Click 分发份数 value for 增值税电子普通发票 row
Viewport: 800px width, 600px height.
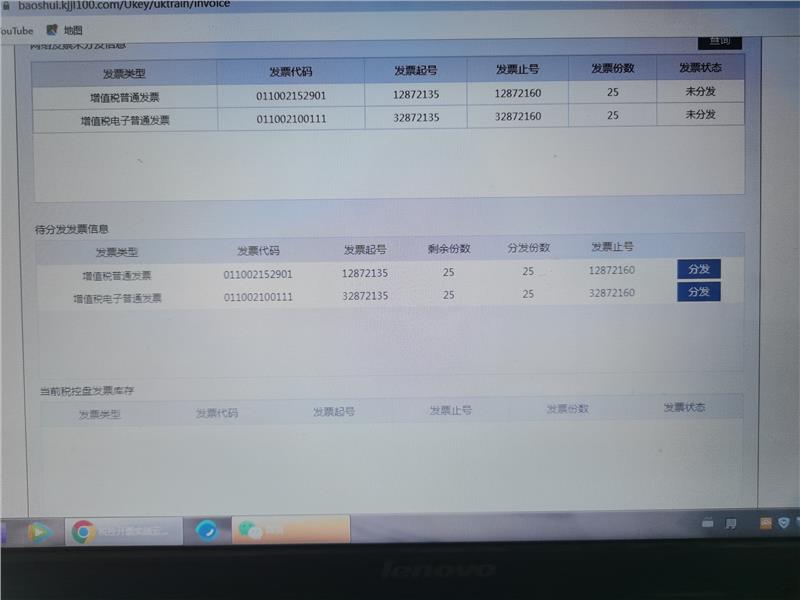pos(528,295)
